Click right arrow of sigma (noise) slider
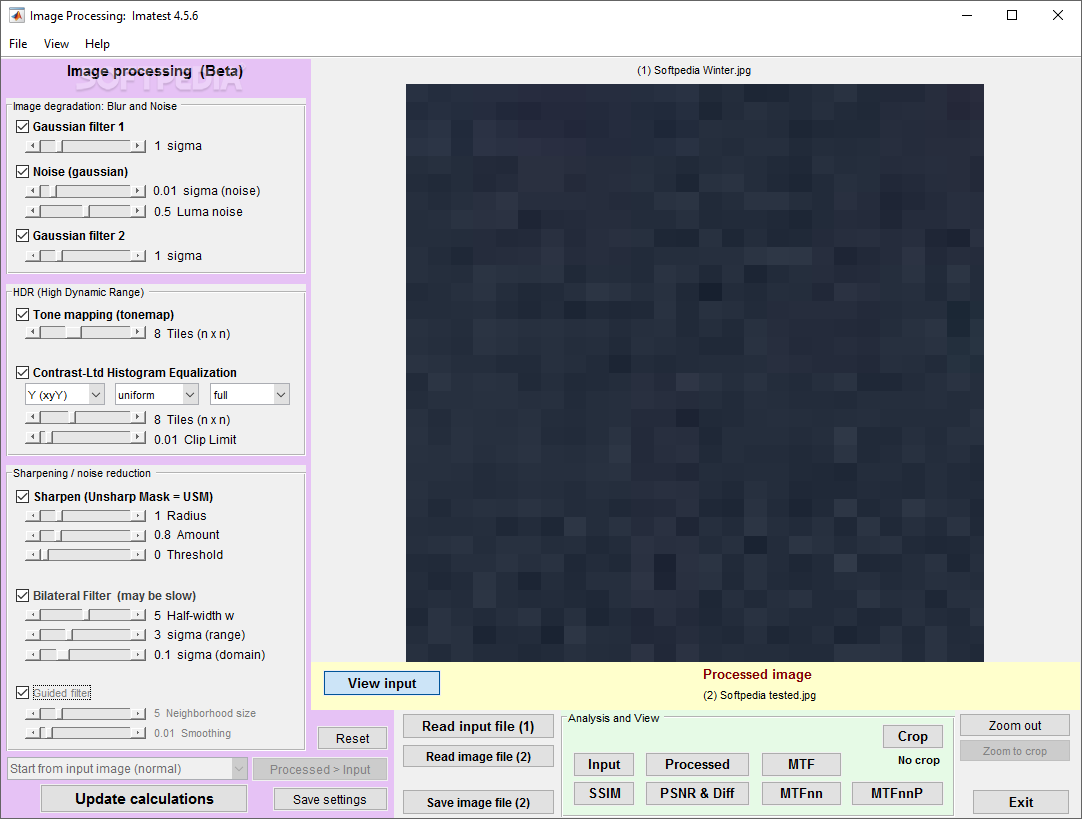 (x=139, y=190)
